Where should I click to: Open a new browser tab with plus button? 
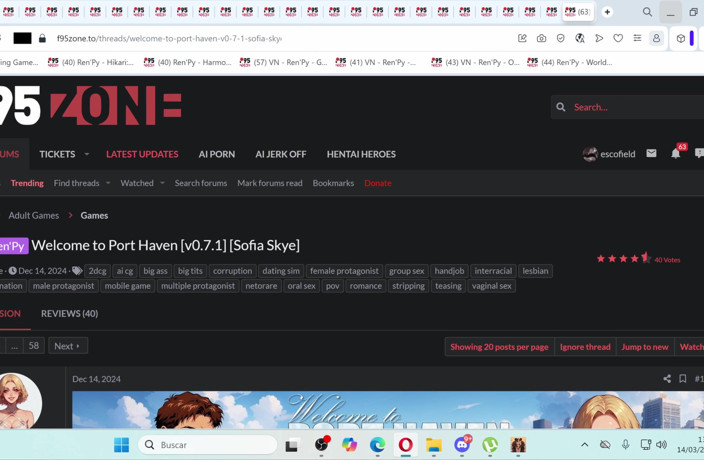(x=607, y=12)
